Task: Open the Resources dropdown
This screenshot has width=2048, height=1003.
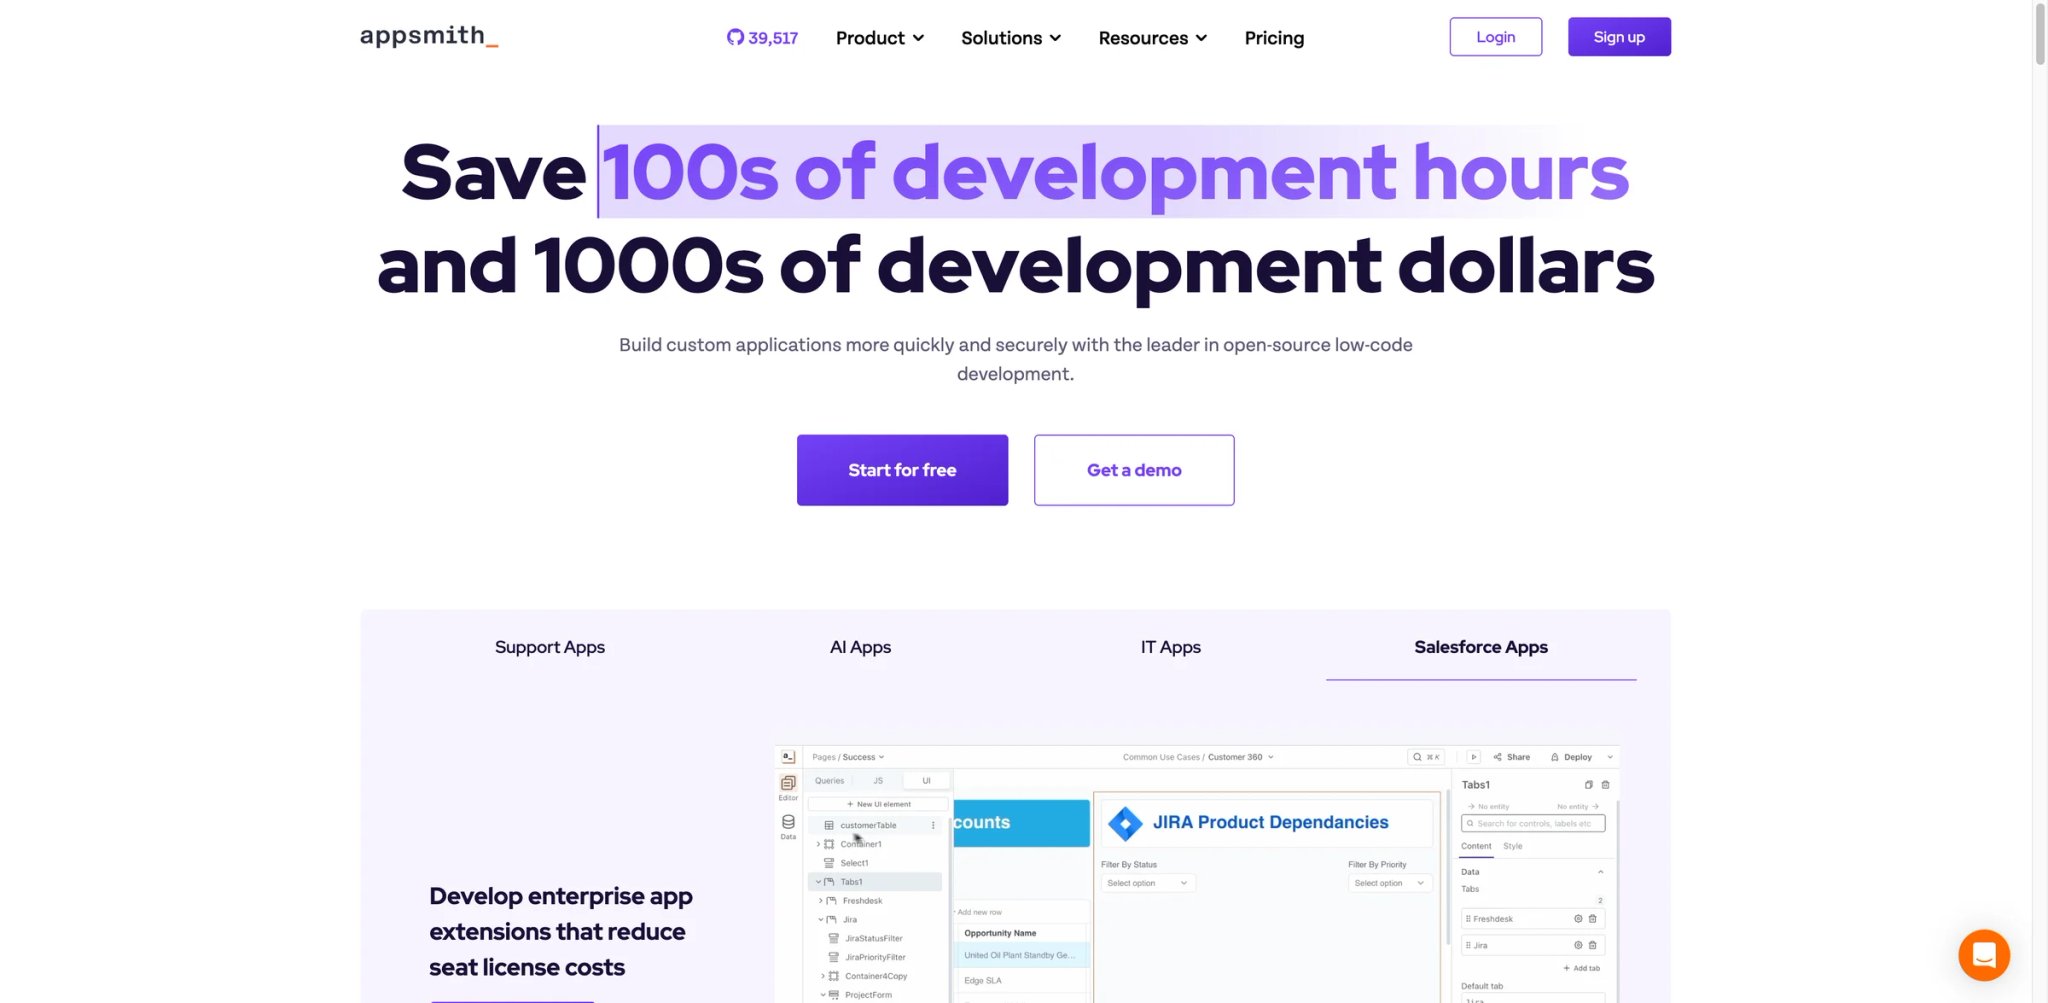Action: click(1153, 38)
